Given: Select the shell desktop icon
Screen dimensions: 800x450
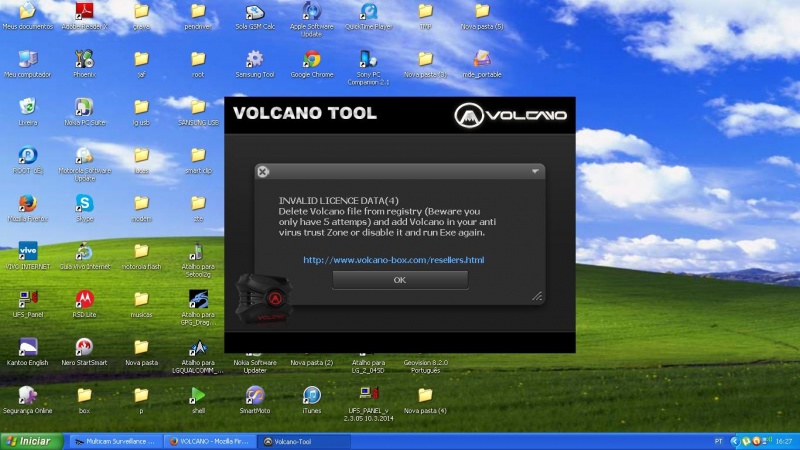Looking at the screenshot, I should [x=198, y=400].
